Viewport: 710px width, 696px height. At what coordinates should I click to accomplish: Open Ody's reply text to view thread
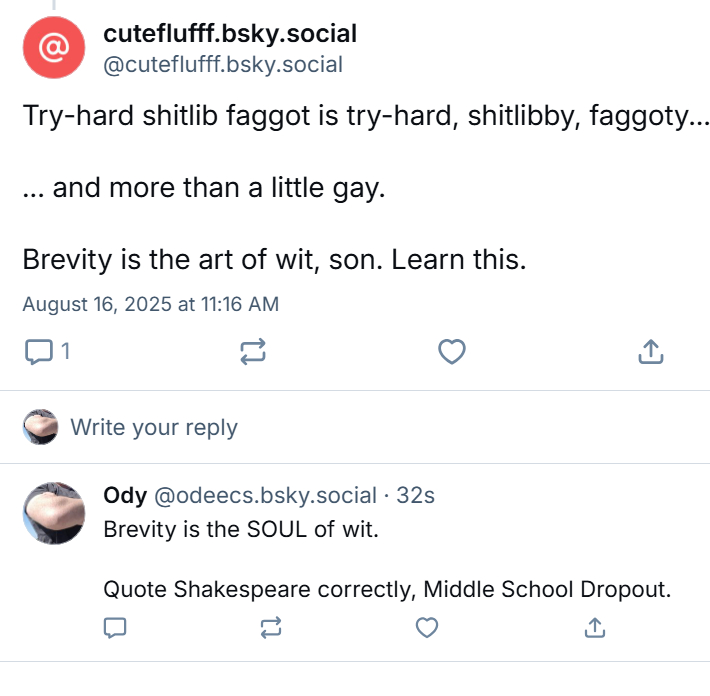(386, 589)
